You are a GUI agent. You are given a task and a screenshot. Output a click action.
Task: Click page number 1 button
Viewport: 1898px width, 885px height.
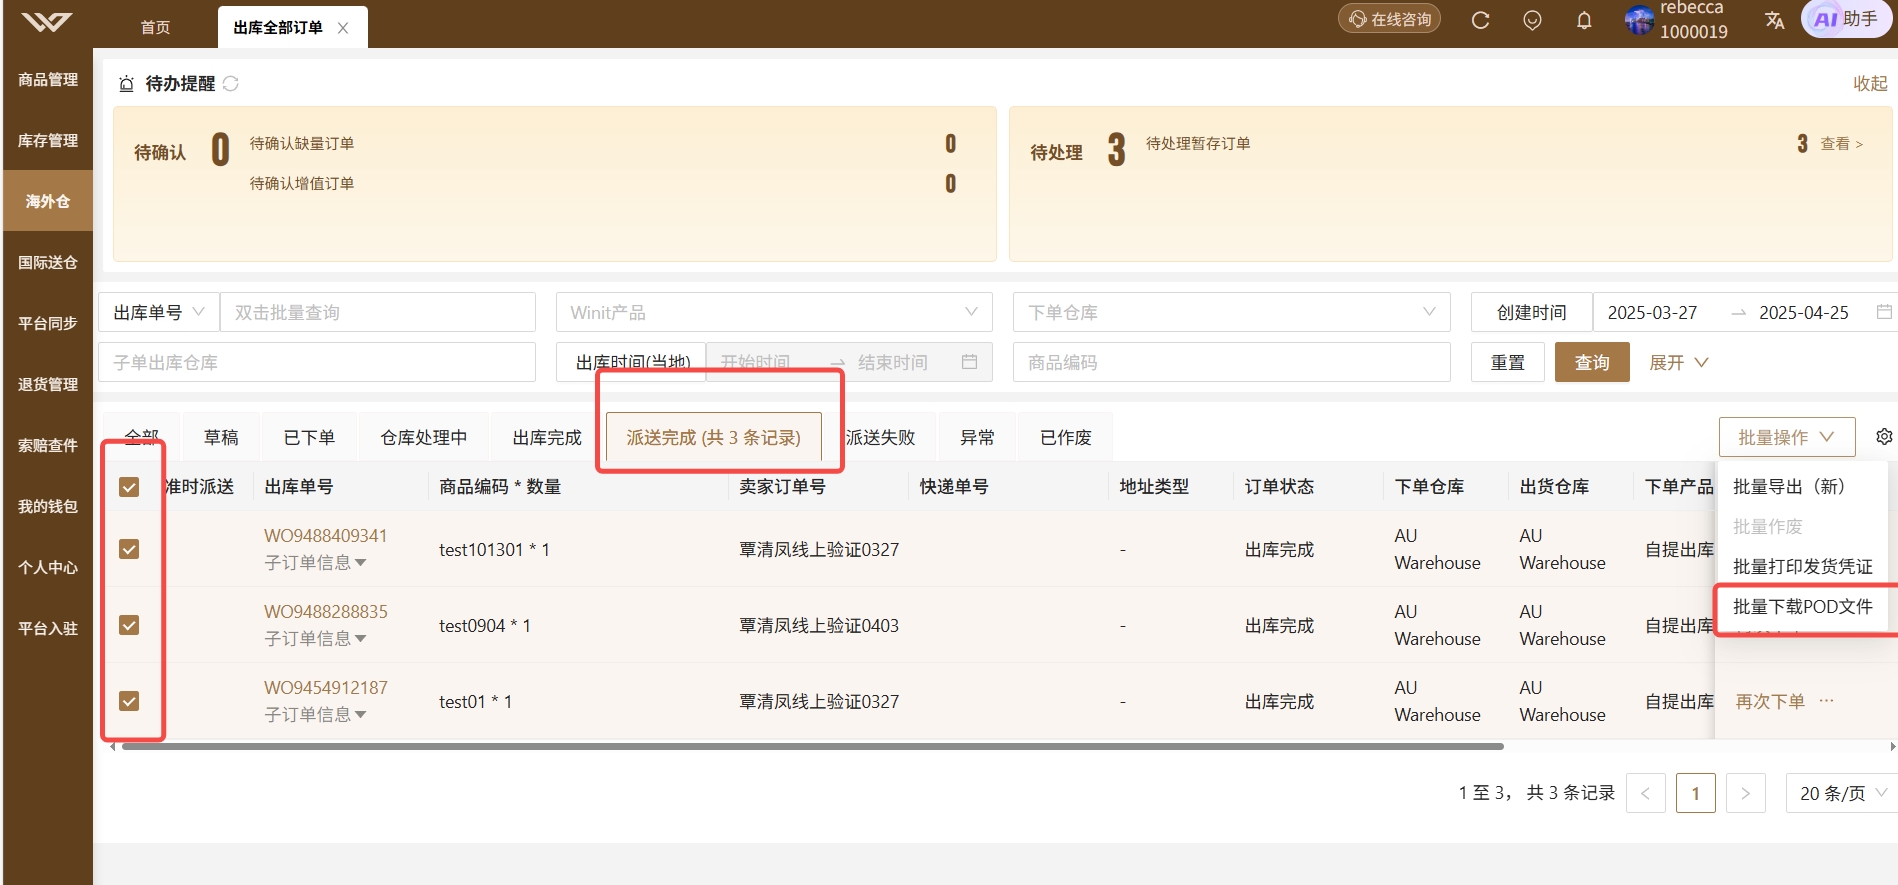(1696, 793)
